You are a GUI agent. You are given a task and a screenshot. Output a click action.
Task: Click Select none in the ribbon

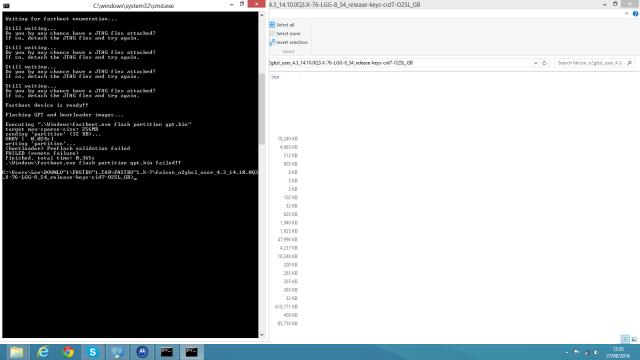click(x=284, y=33)
